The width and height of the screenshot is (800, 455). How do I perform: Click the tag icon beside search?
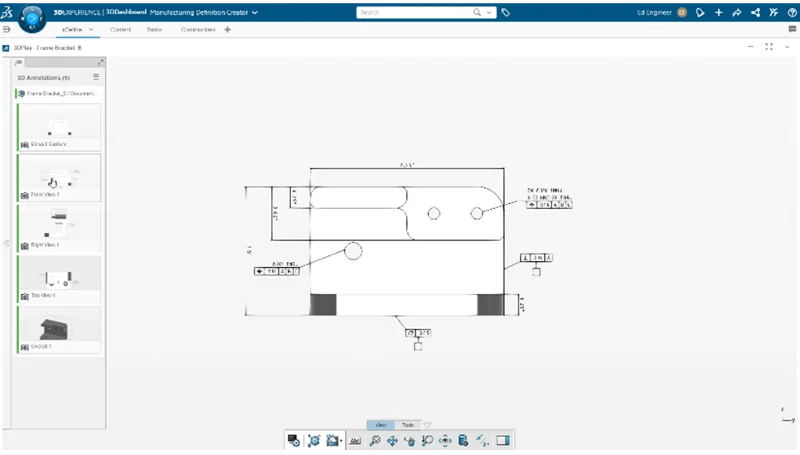[506, 13]
